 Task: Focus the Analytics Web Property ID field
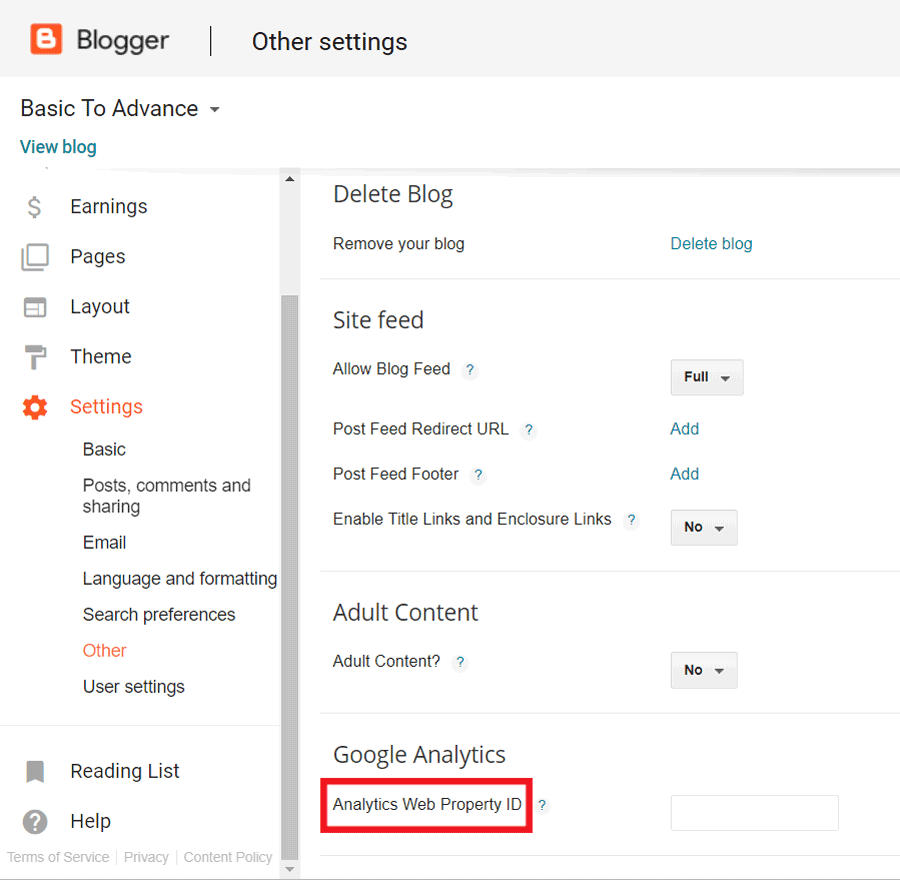coord(754,813)
